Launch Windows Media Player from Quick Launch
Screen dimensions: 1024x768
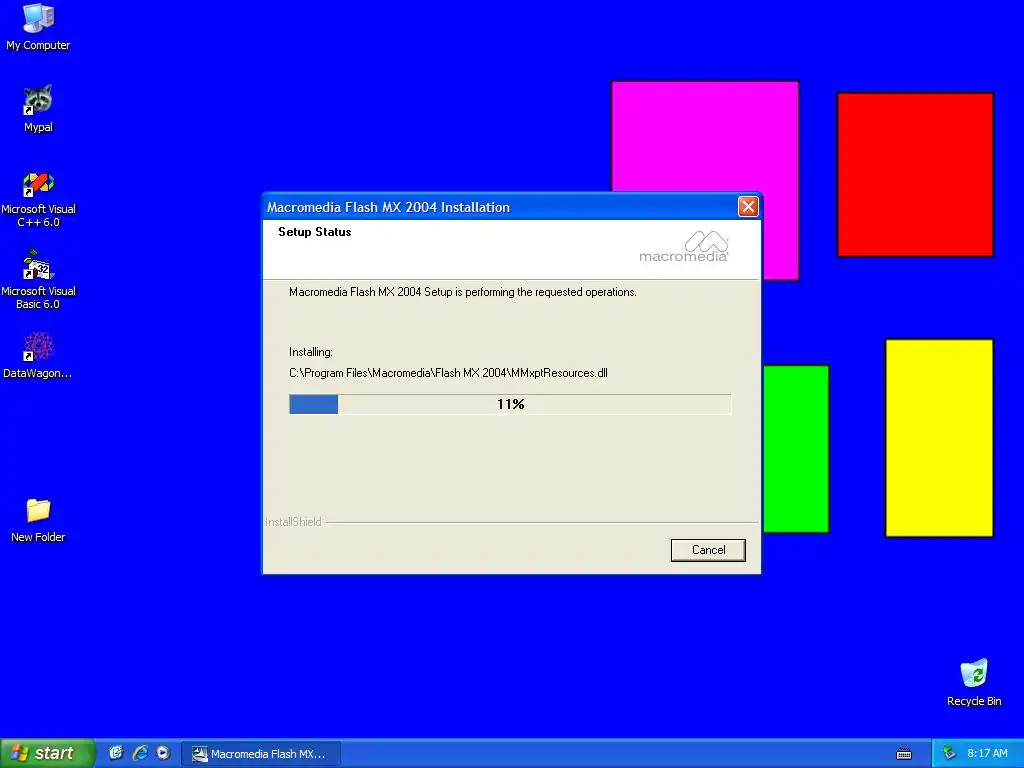tap(163, 753)
